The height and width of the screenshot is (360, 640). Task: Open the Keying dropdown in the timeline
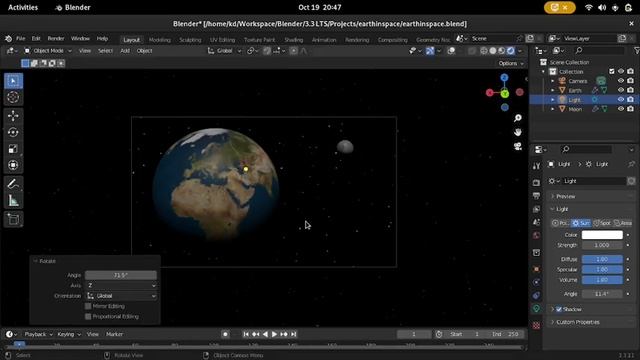click(69, 334)
